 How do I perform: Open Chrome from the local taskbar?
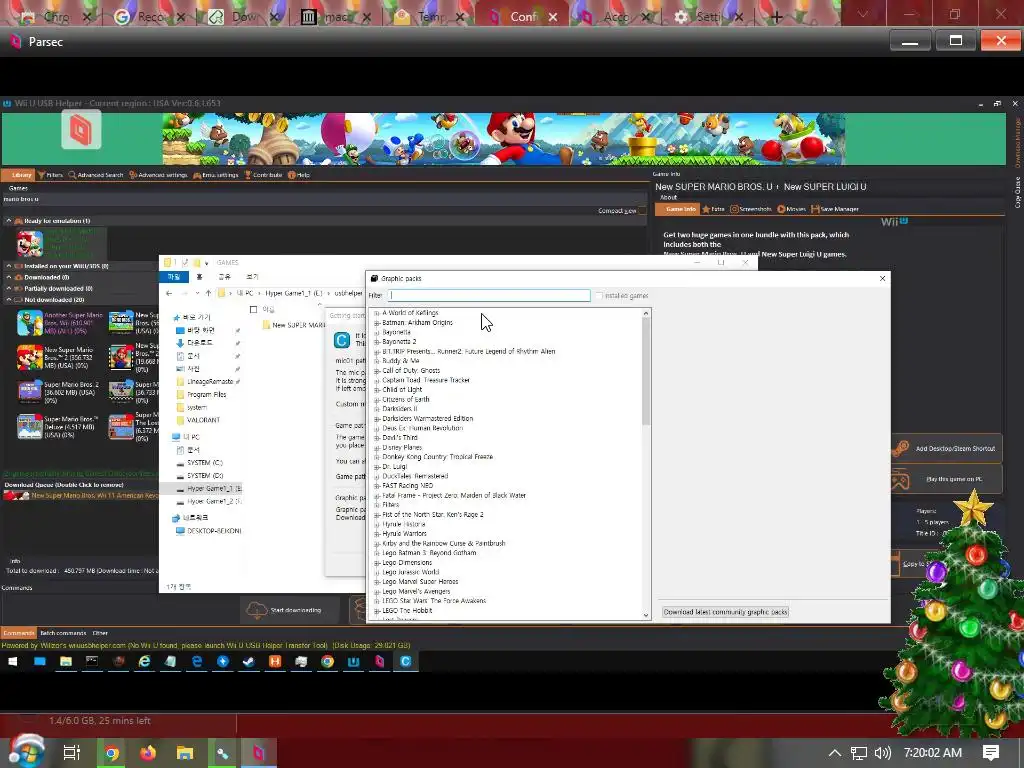coord(112,753)
